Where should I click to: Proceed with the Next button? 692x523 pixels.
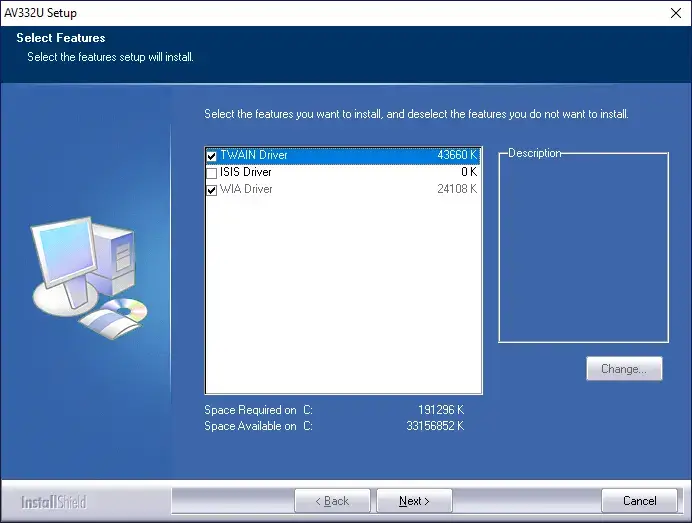414,501
